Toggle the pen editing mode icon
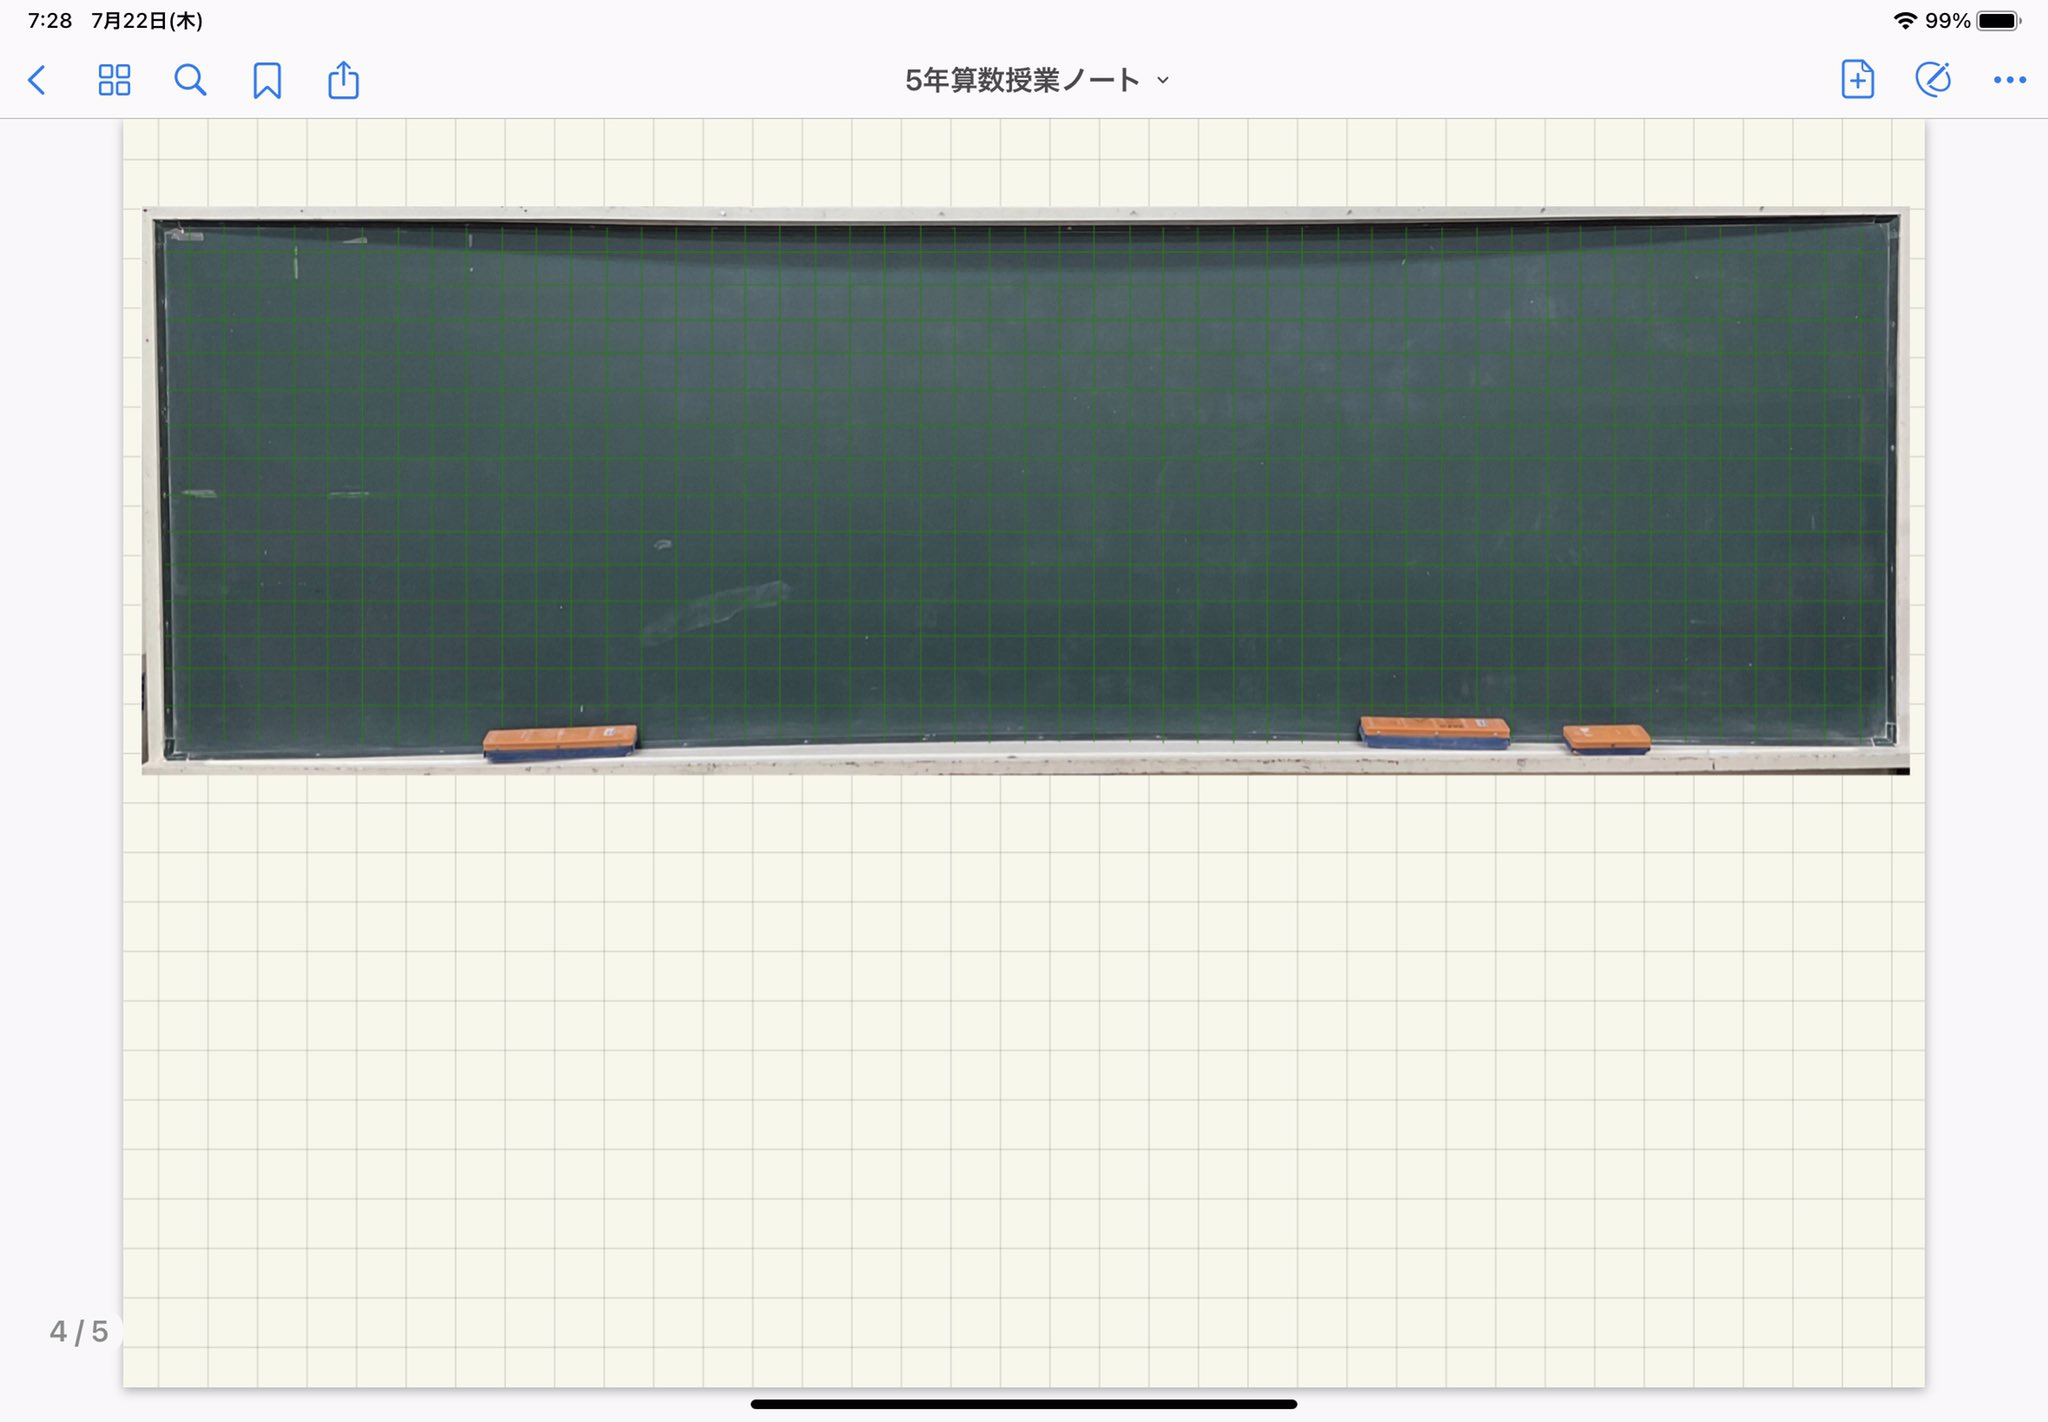Viewport: 2048px width, 1422px height. [x=1933, y=79]
